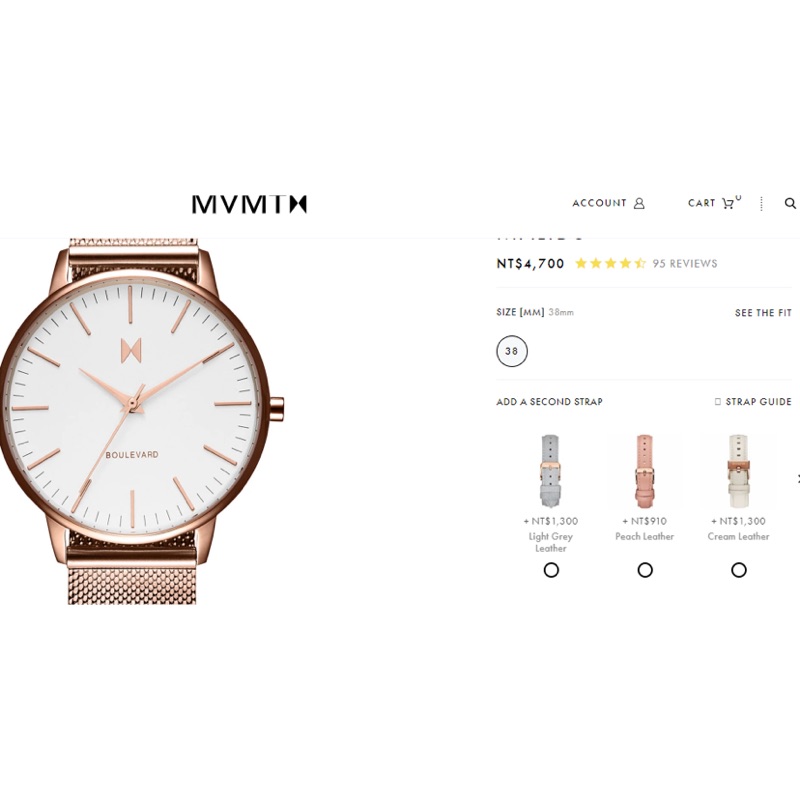Click the Cream Leather strap image

[x=738, y=471]
